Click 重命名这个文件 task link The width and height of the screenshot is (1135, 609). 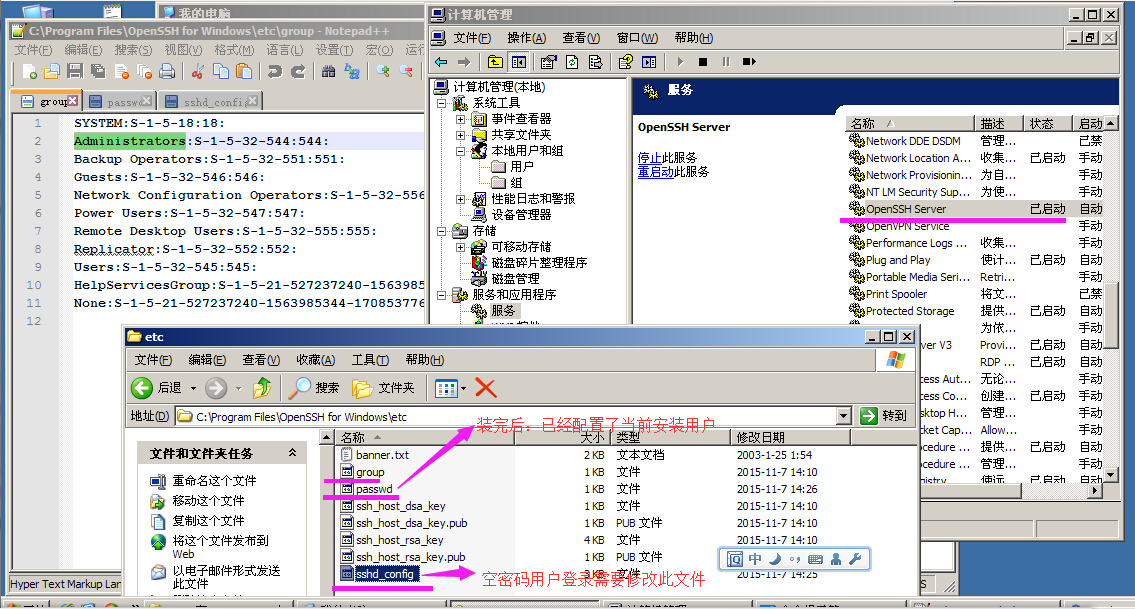[x=214, y=481]
